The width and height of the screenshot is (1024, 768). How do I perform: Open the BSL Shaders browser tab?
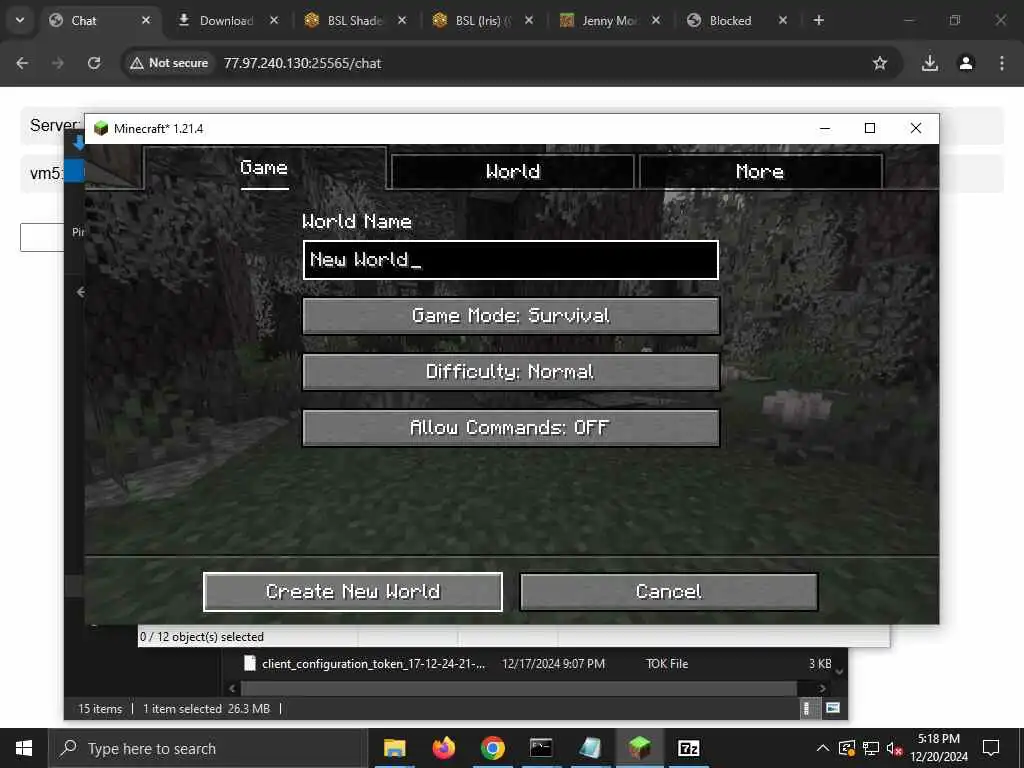coord(355,21)
